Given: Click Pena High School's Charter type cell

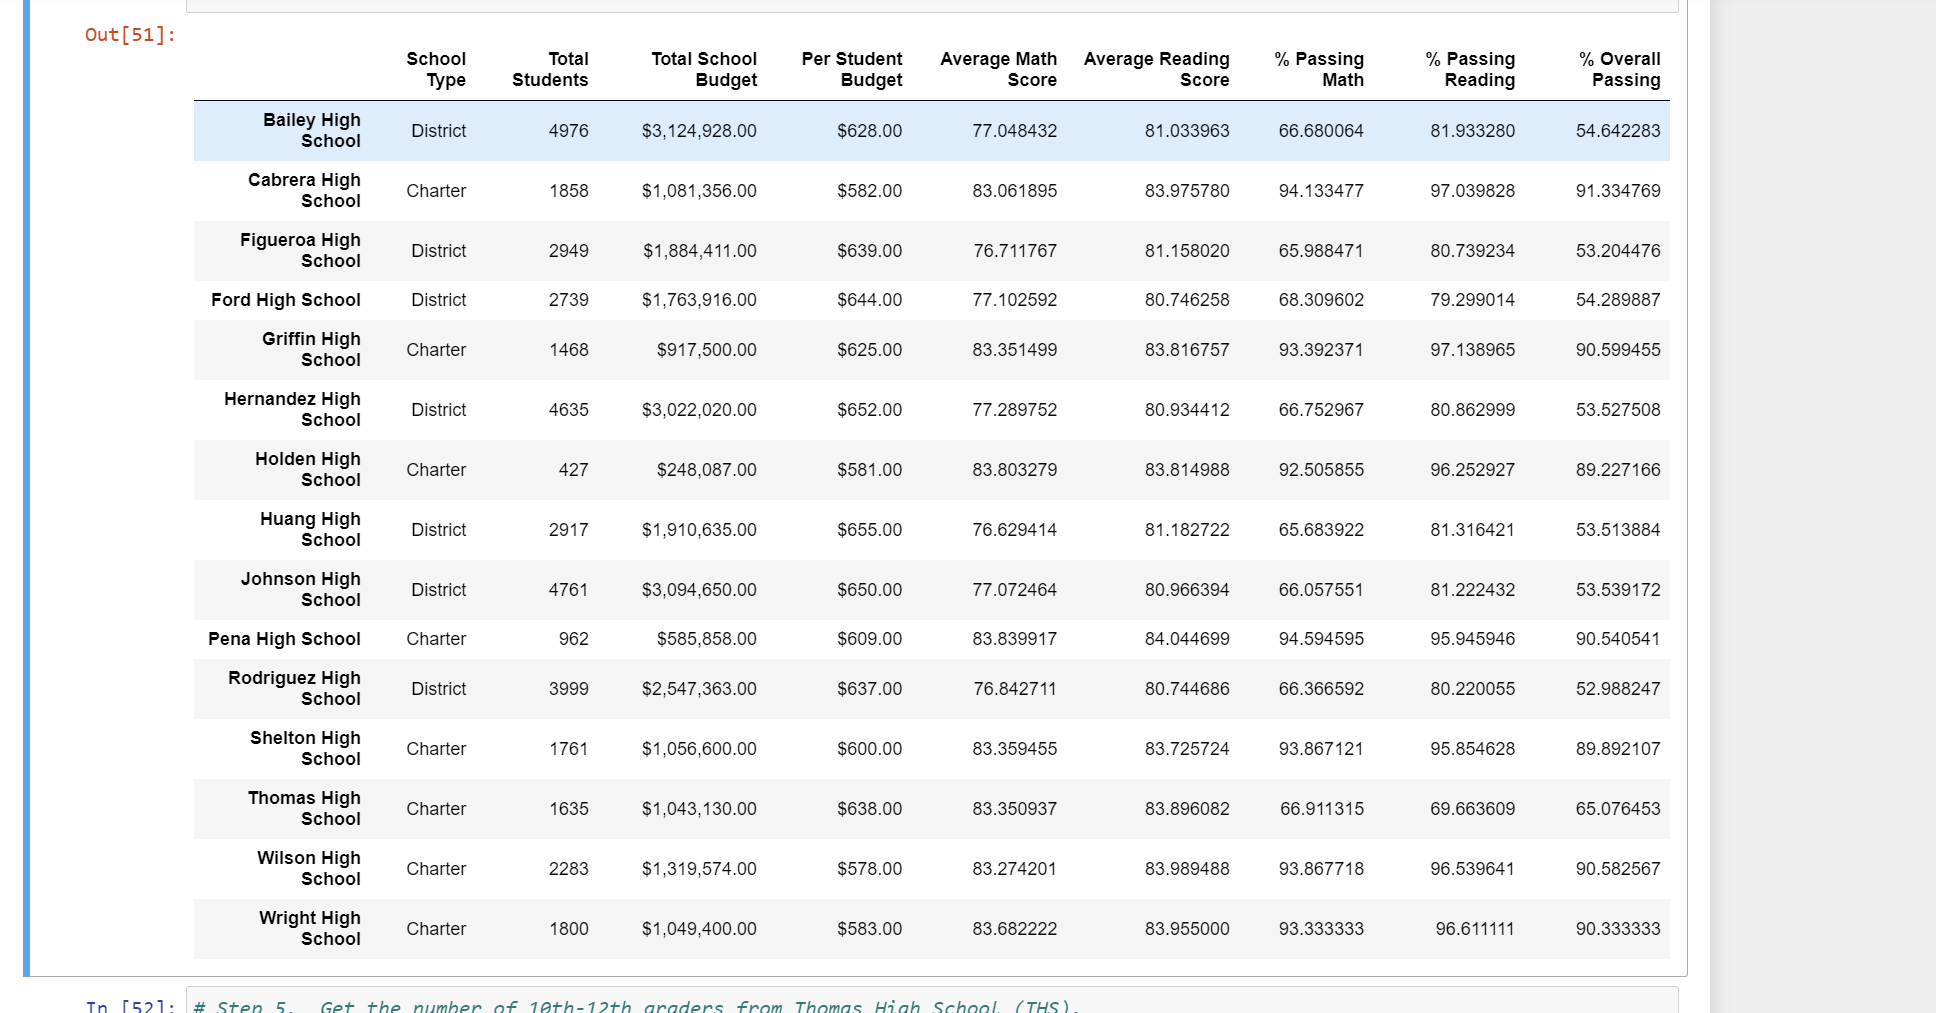Looking at the screenshot, I should pos(436,639).
